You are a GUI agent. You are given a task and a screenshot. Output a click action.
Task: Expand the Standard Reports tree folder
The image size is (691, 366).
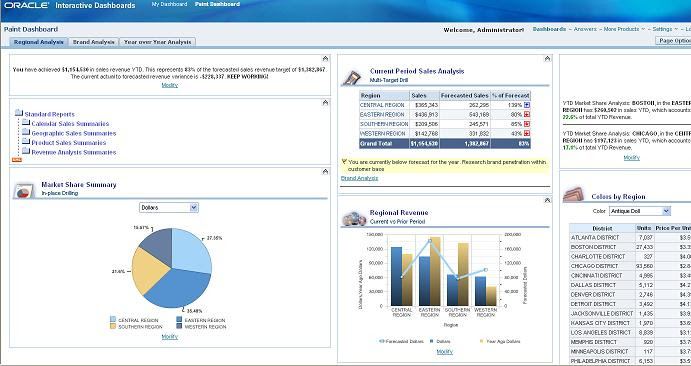19,113
